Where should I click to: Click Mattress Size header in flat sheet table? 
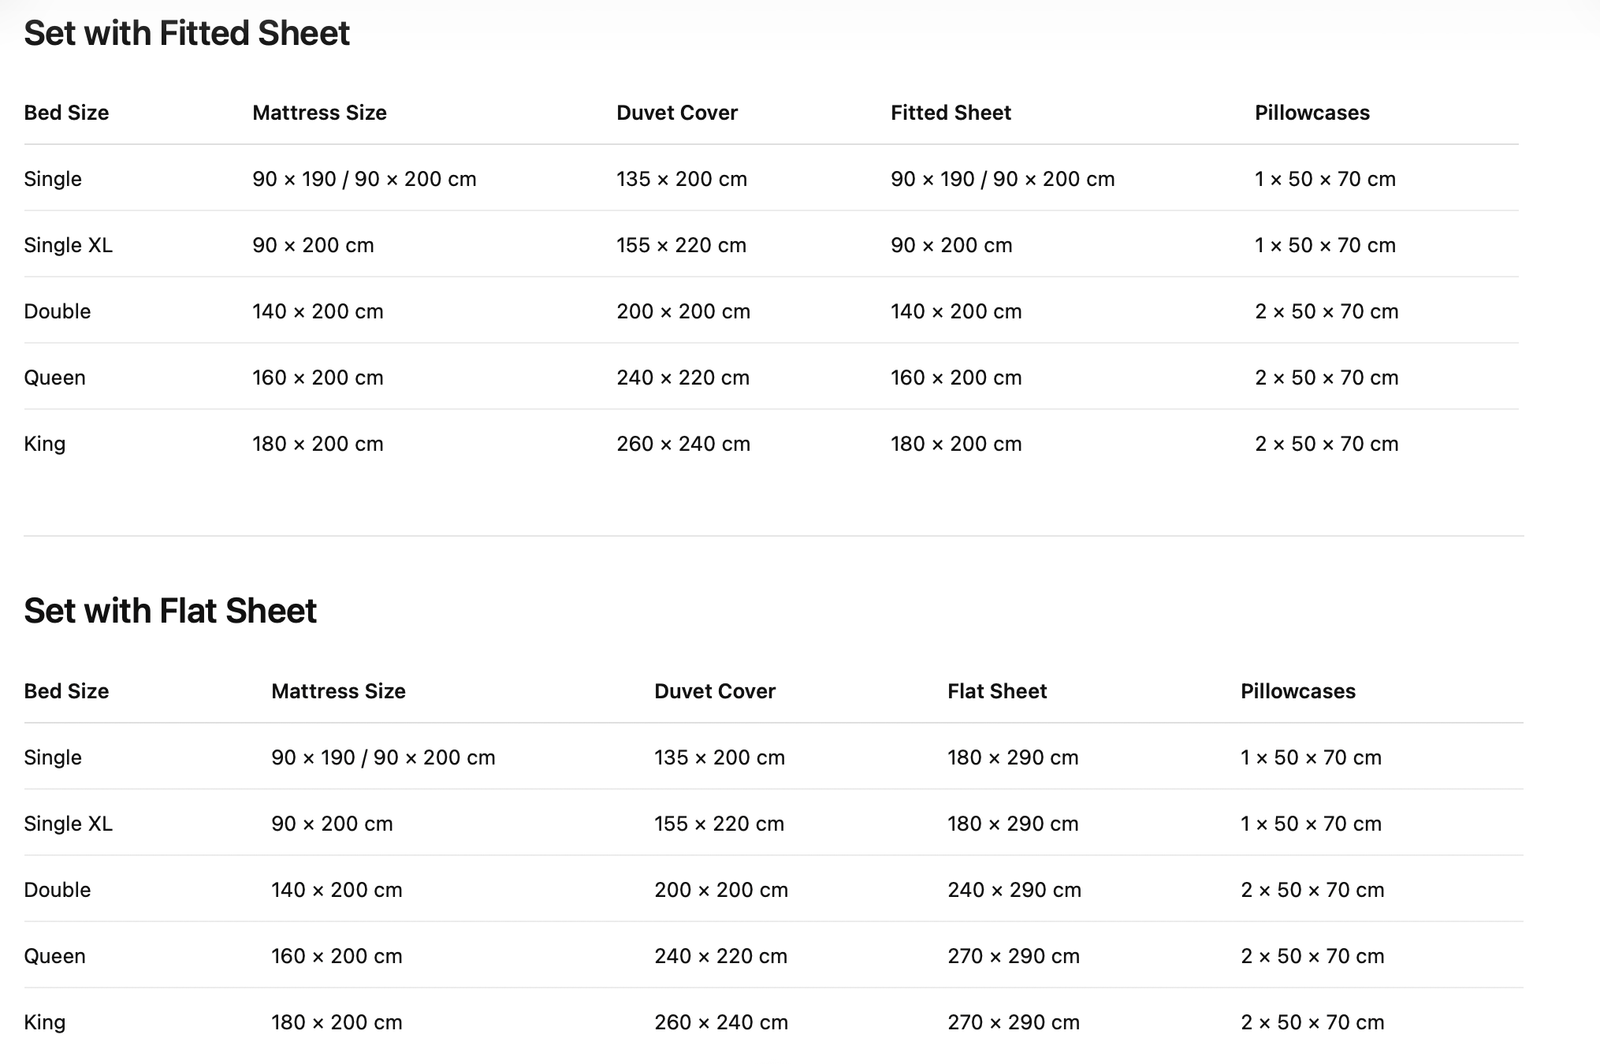point(338,691)
